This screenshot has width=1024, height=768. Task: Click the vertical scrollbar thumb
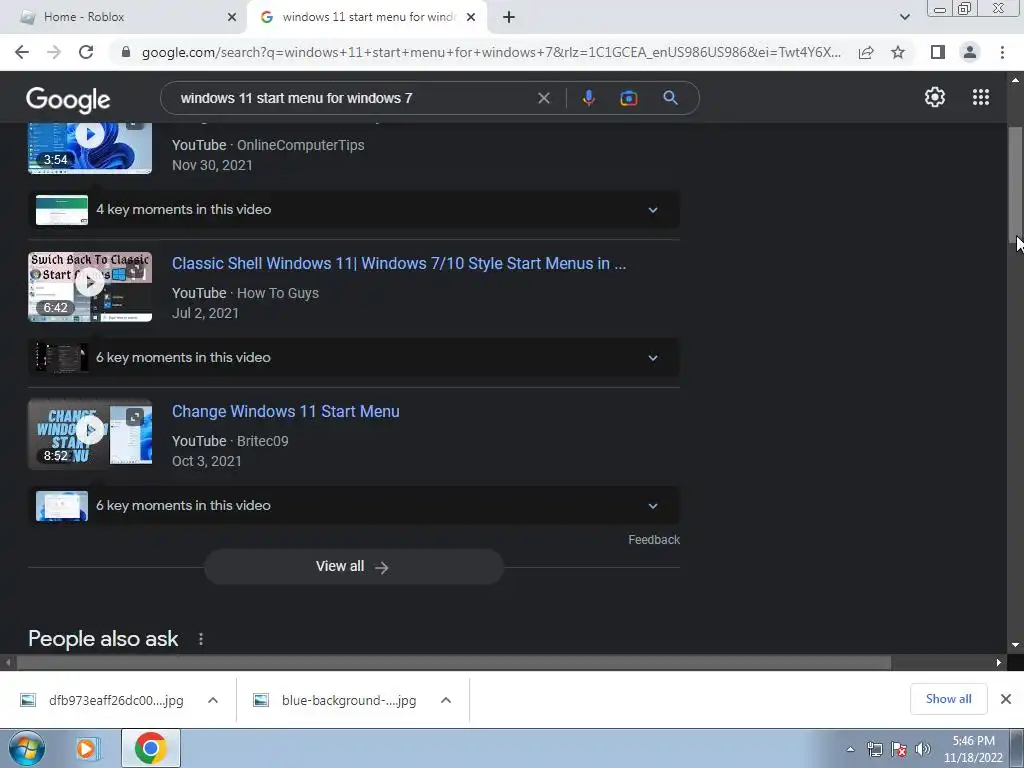[x=1016, y=186]
